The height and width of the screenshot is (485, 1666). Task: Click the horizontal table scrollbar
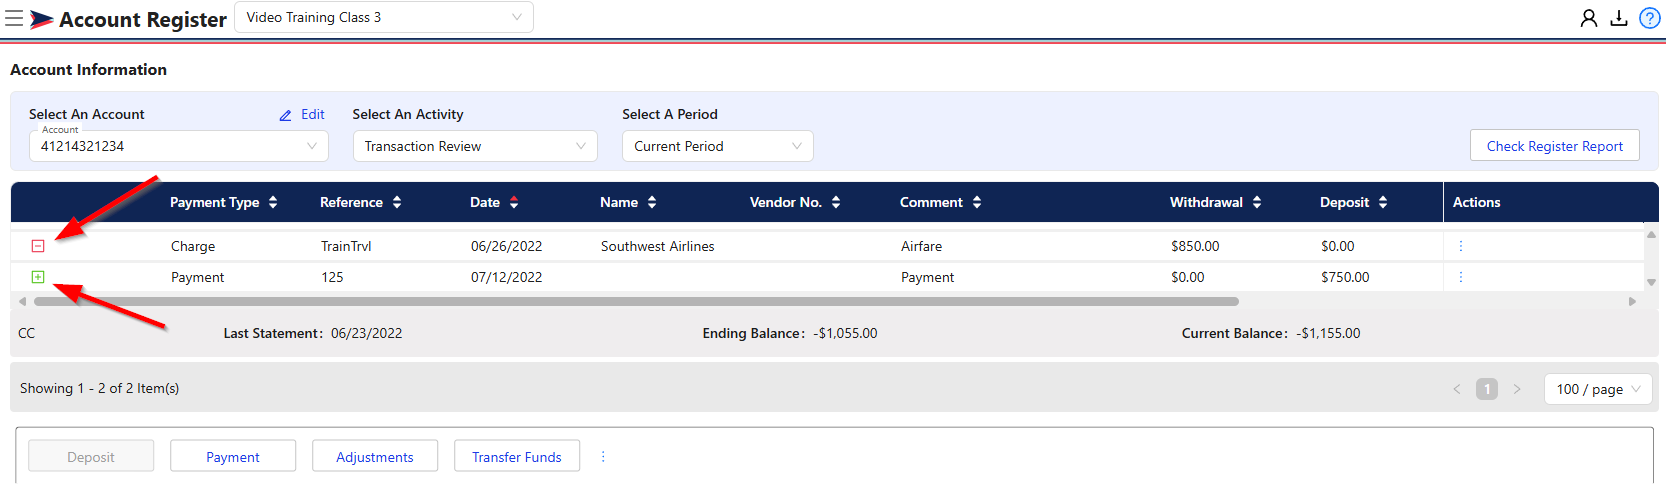636,301
